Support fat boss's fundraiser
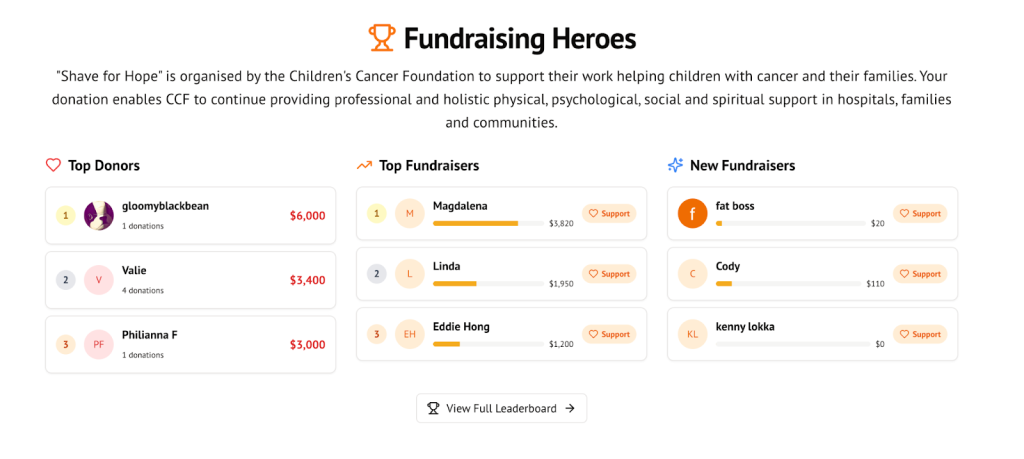The height and width of the screenshot is (459, 1024). 920,214
